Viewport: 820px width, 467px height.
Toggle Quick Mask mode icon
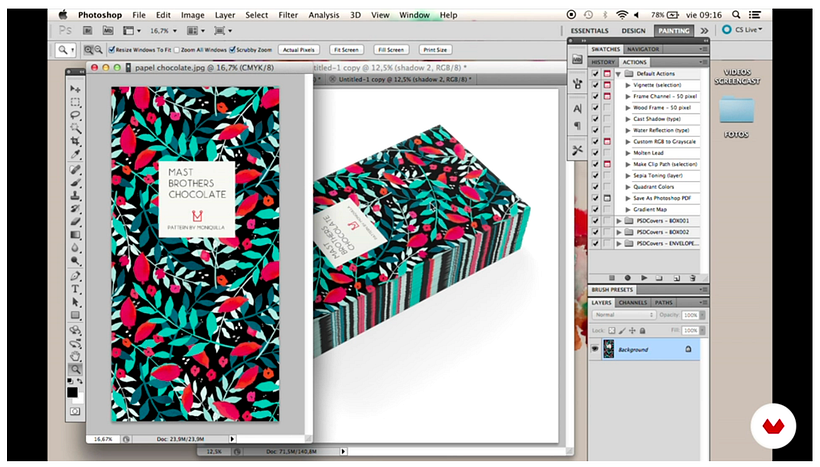pyautogui.click(x=75, y=412)
